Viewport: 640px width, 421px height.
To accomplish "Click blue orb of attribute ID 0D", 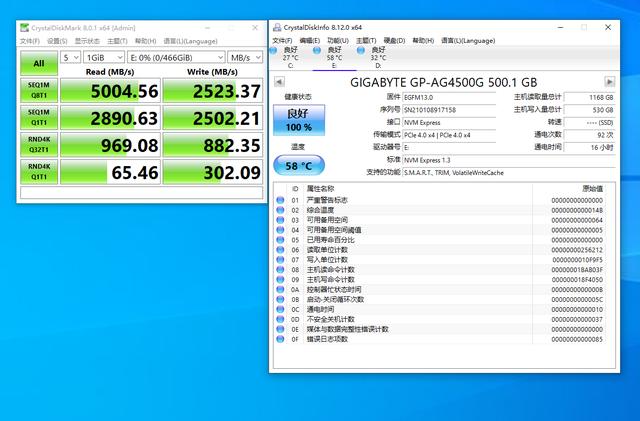I will [x=280, y=319].
